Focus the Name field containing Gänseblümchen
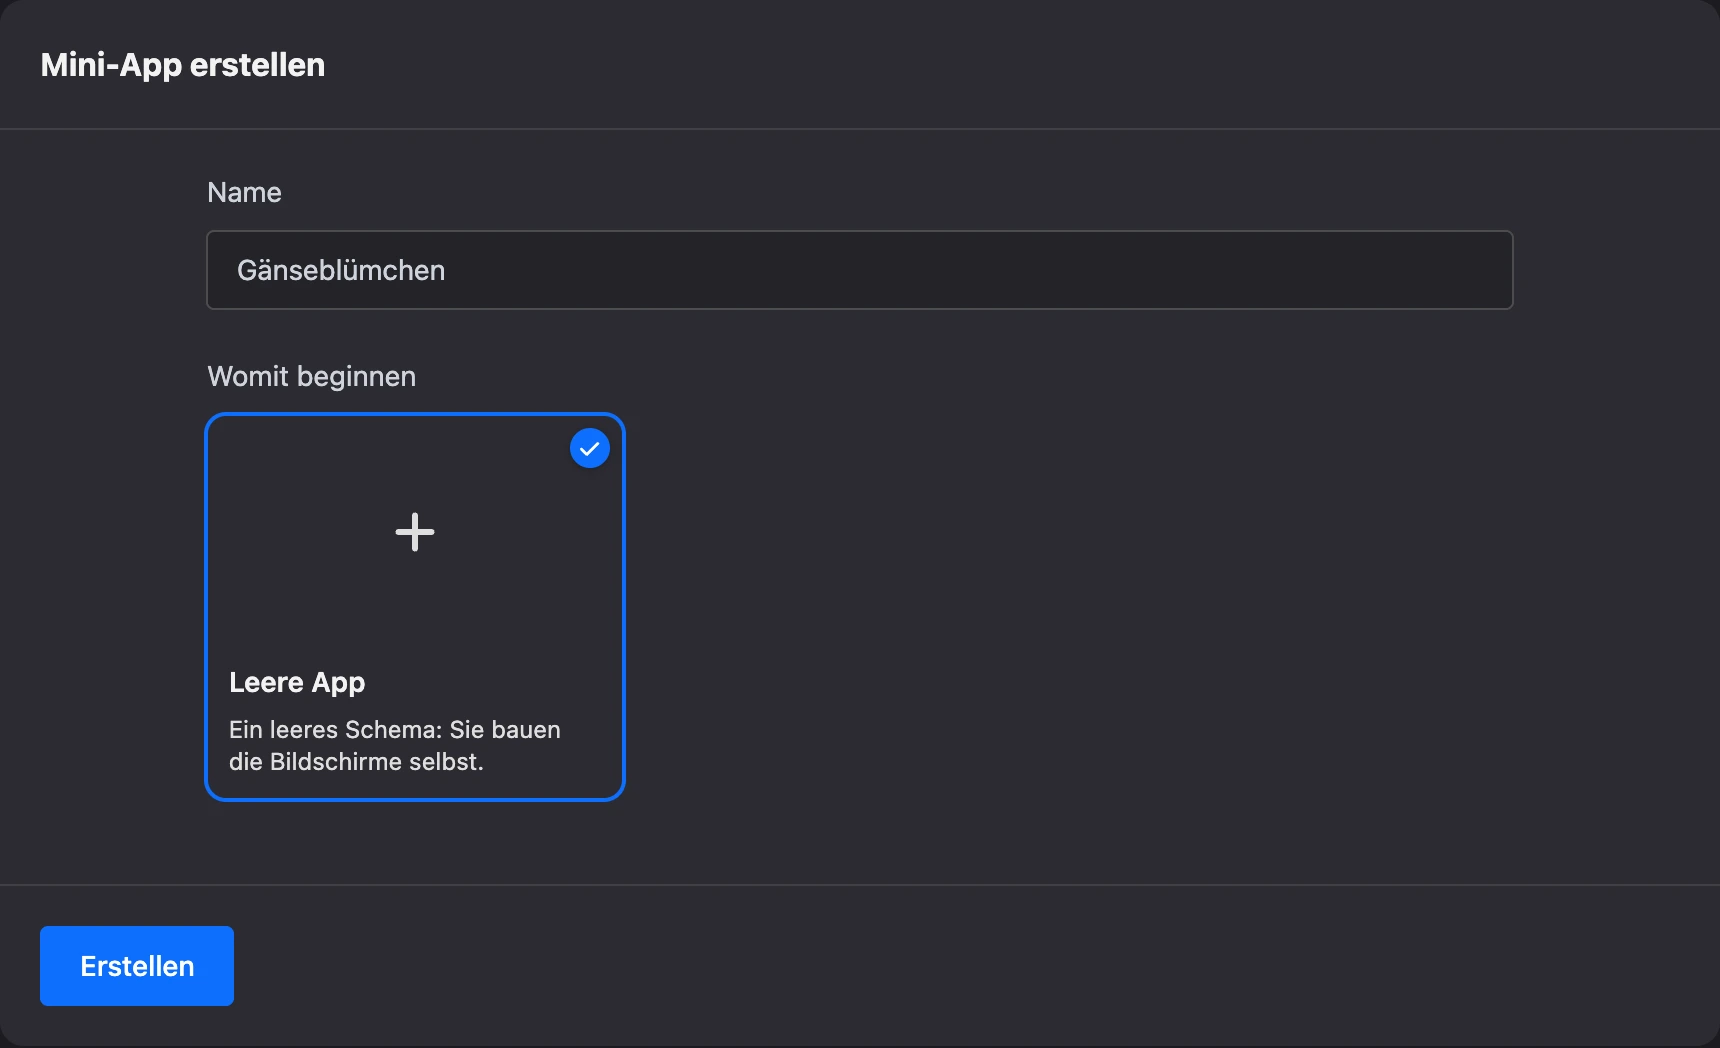This screenshot has height=1048, width=1720. coord(860,270)
